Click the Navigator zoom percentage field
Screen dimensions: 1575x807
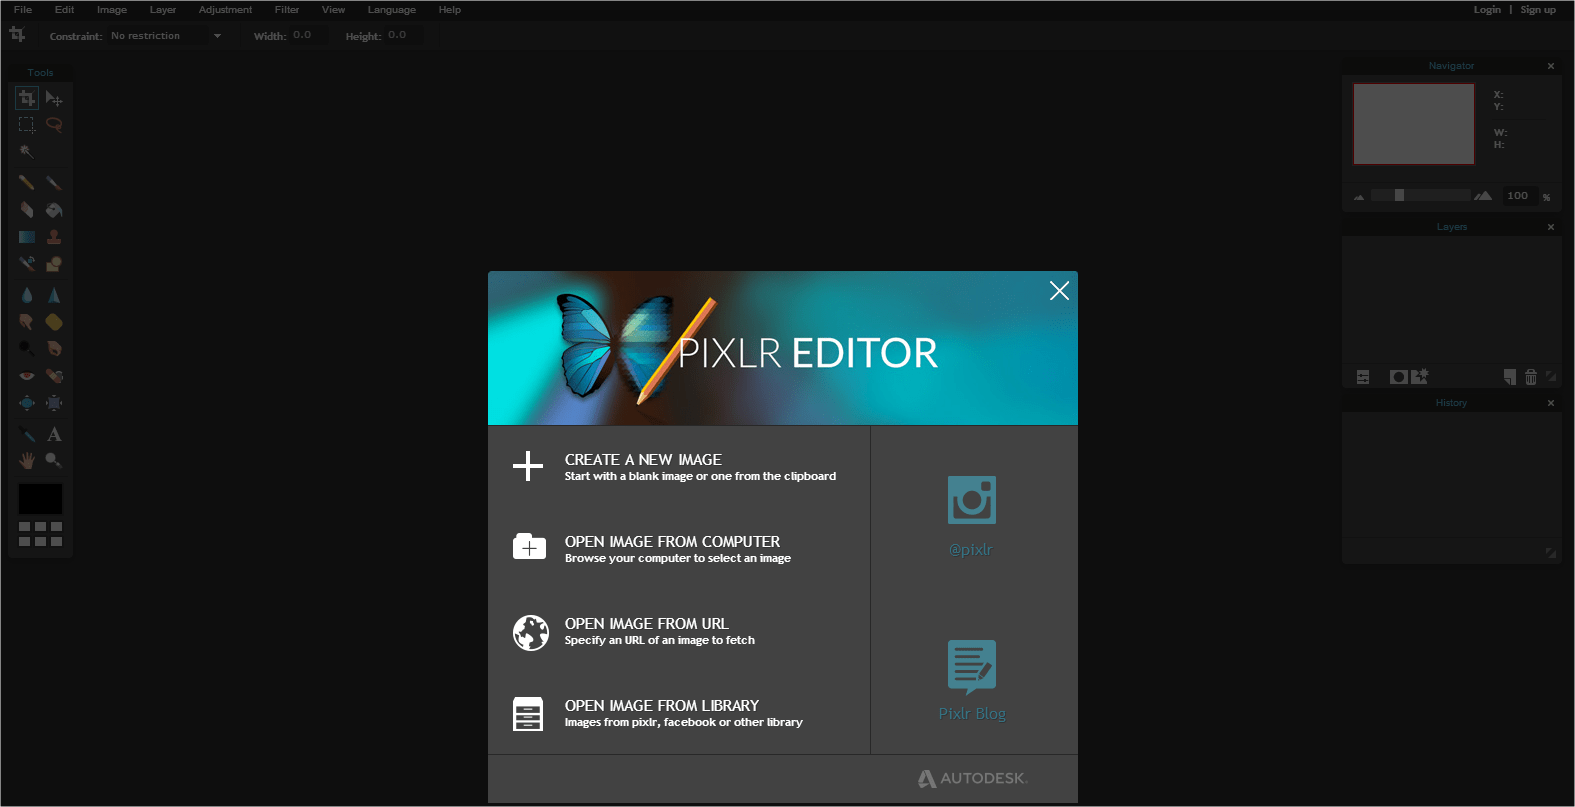(1517, 196)
